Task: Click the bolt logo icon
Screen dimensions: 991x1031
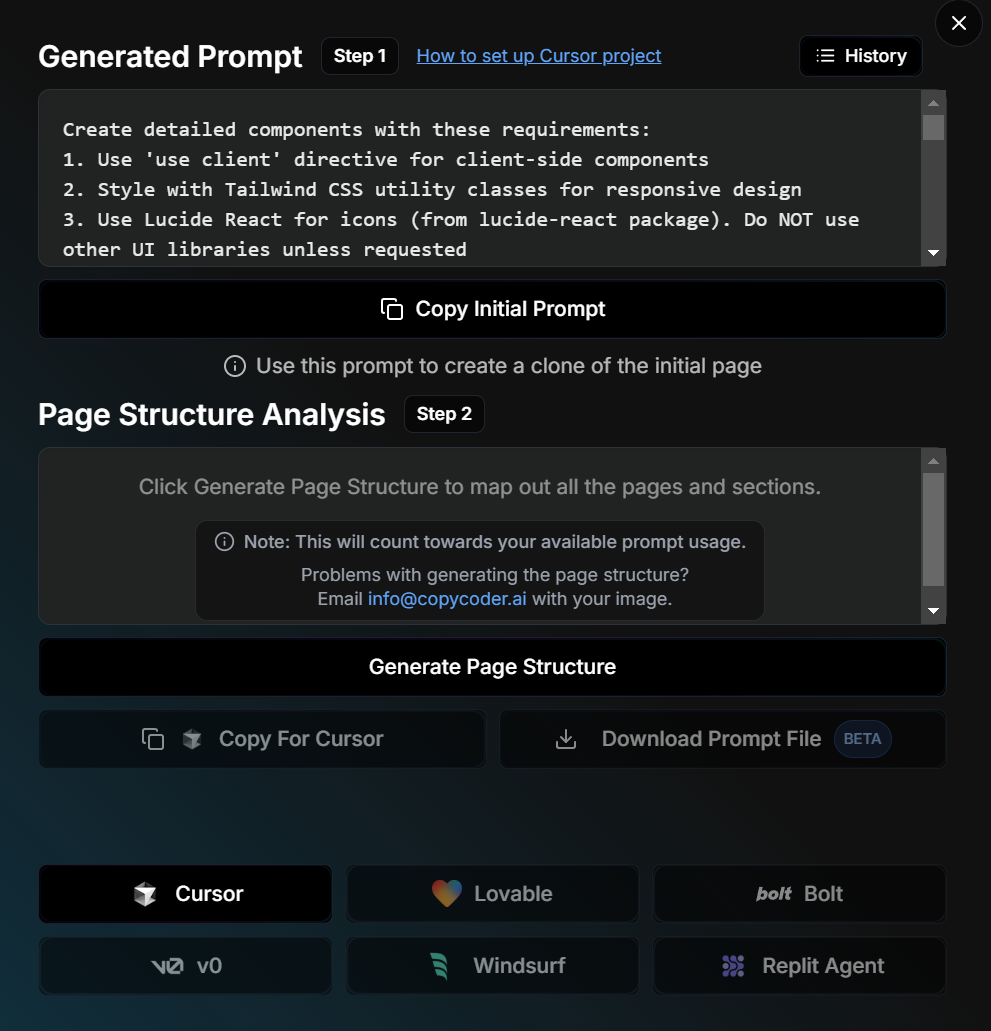Action: click(774, 894)
